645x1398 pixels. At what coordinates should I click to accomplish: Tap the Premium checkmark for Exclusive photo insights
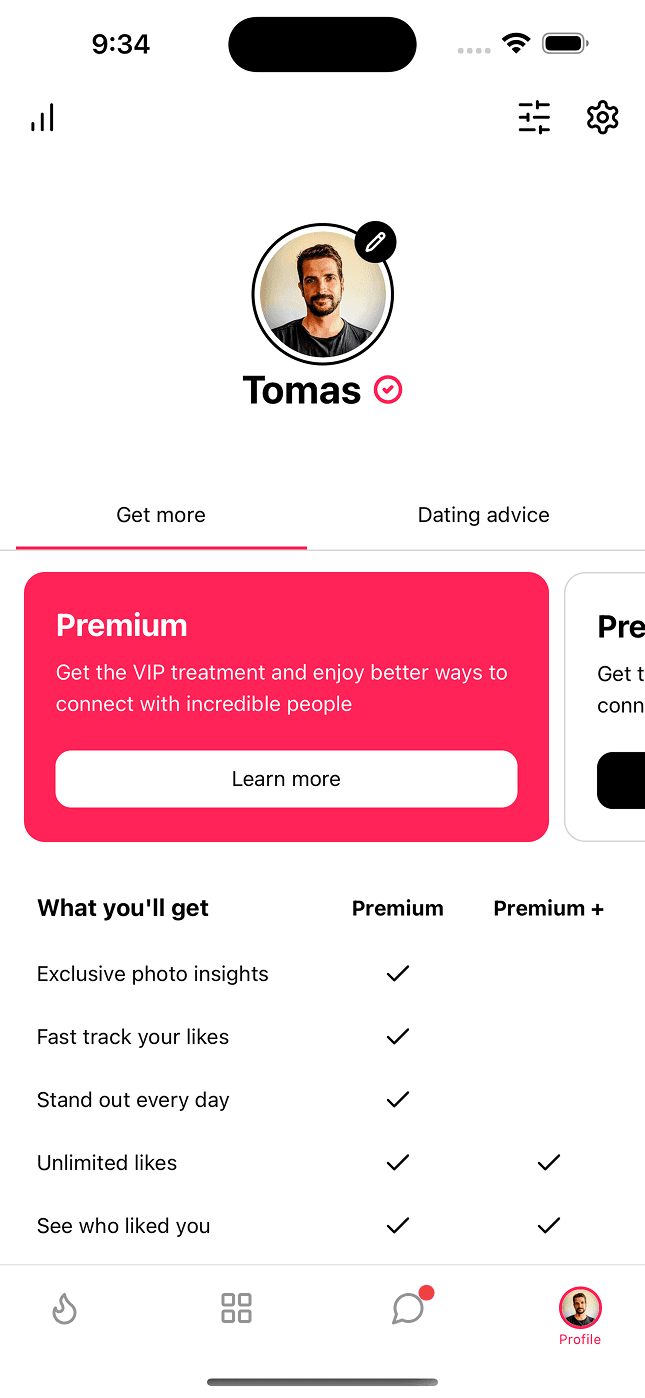(x=398, y=973)
